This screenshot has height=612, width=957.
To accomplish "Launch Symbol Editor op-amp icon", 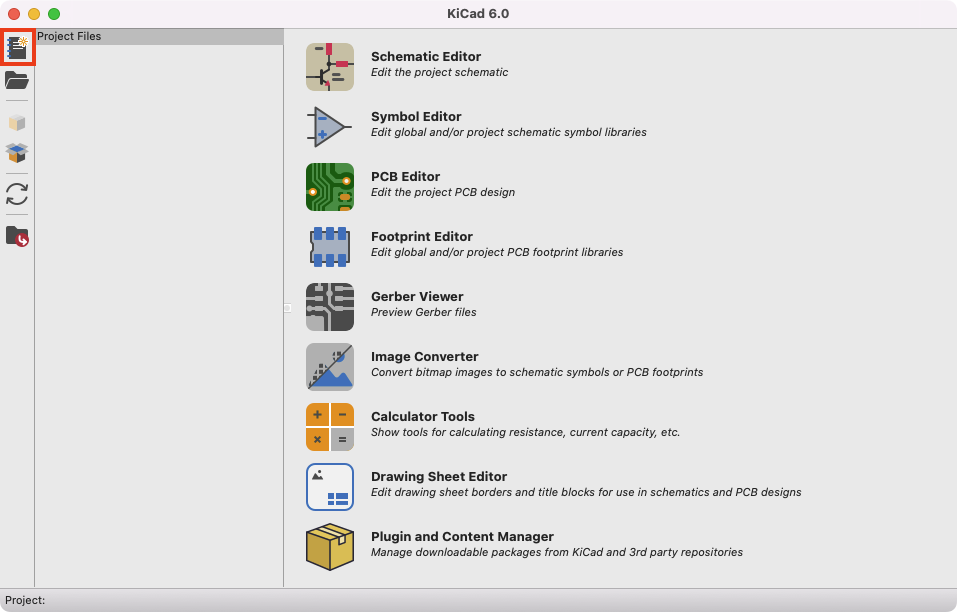I will (x=330, y=127).
